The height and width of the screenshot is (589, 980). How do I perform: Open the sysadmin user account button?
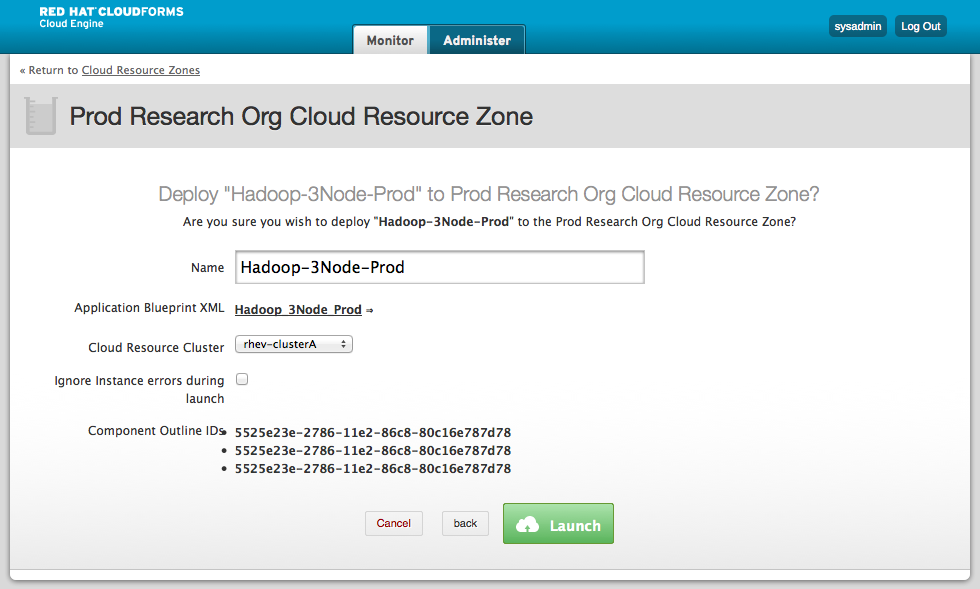coord(858,26)
